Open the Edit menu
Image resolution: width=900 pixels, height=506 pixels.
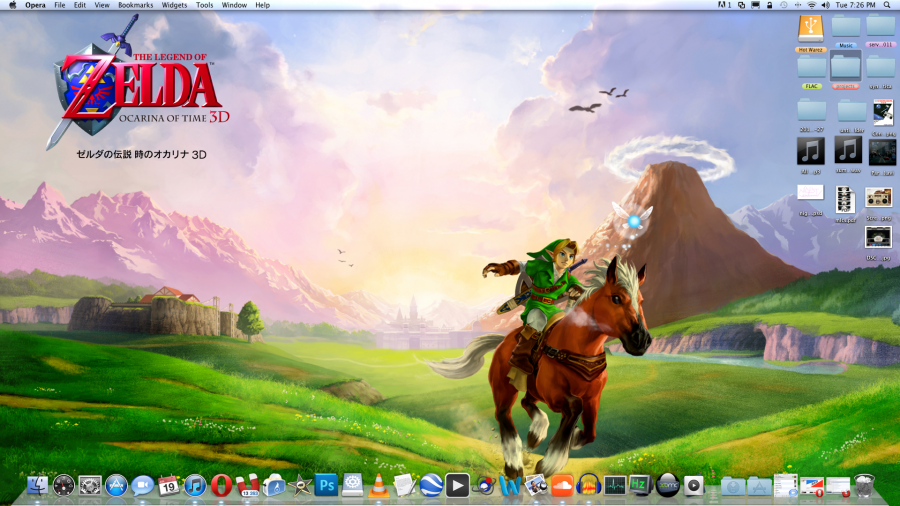pyautogui.click(x=80, y=5)
